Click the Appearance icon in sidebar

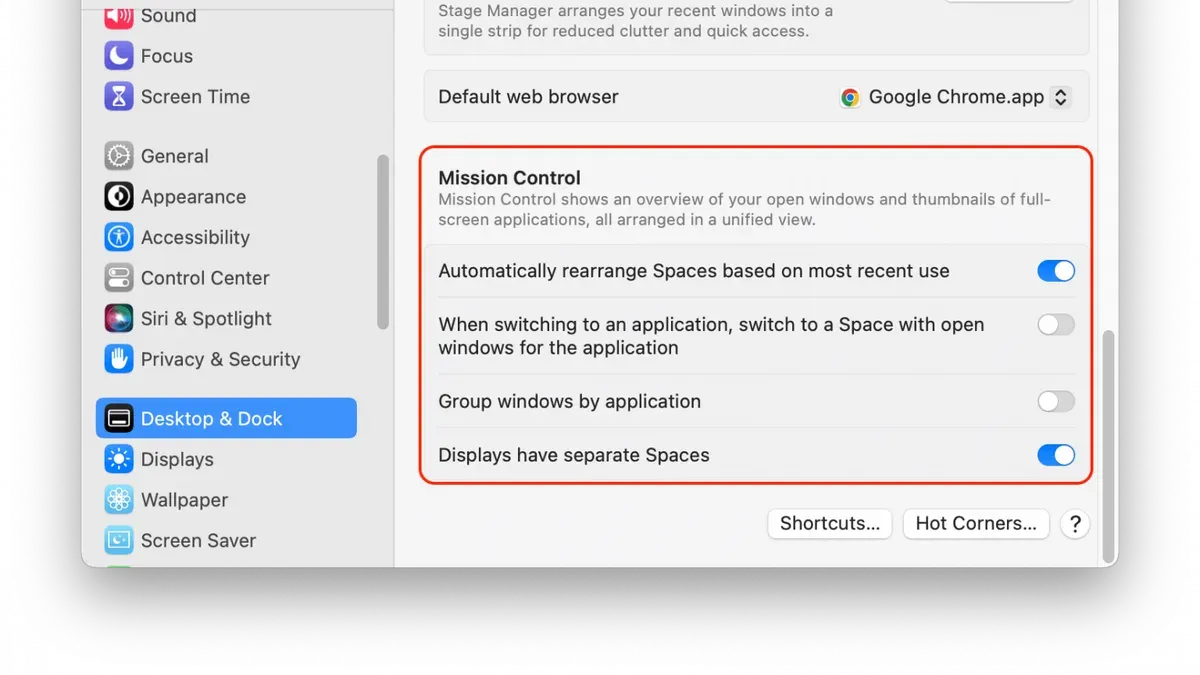119,196
